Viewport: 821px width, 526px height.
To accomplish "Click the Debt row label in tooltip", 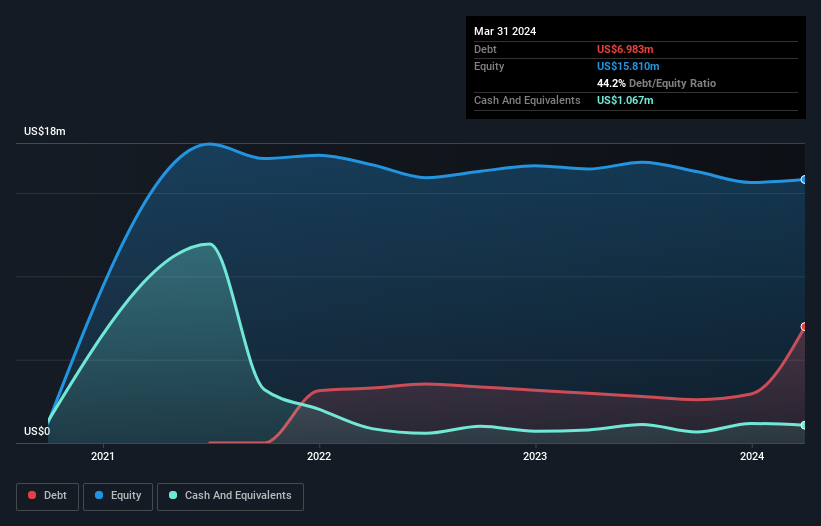I will pyautogui.click(x=485, y=49).
